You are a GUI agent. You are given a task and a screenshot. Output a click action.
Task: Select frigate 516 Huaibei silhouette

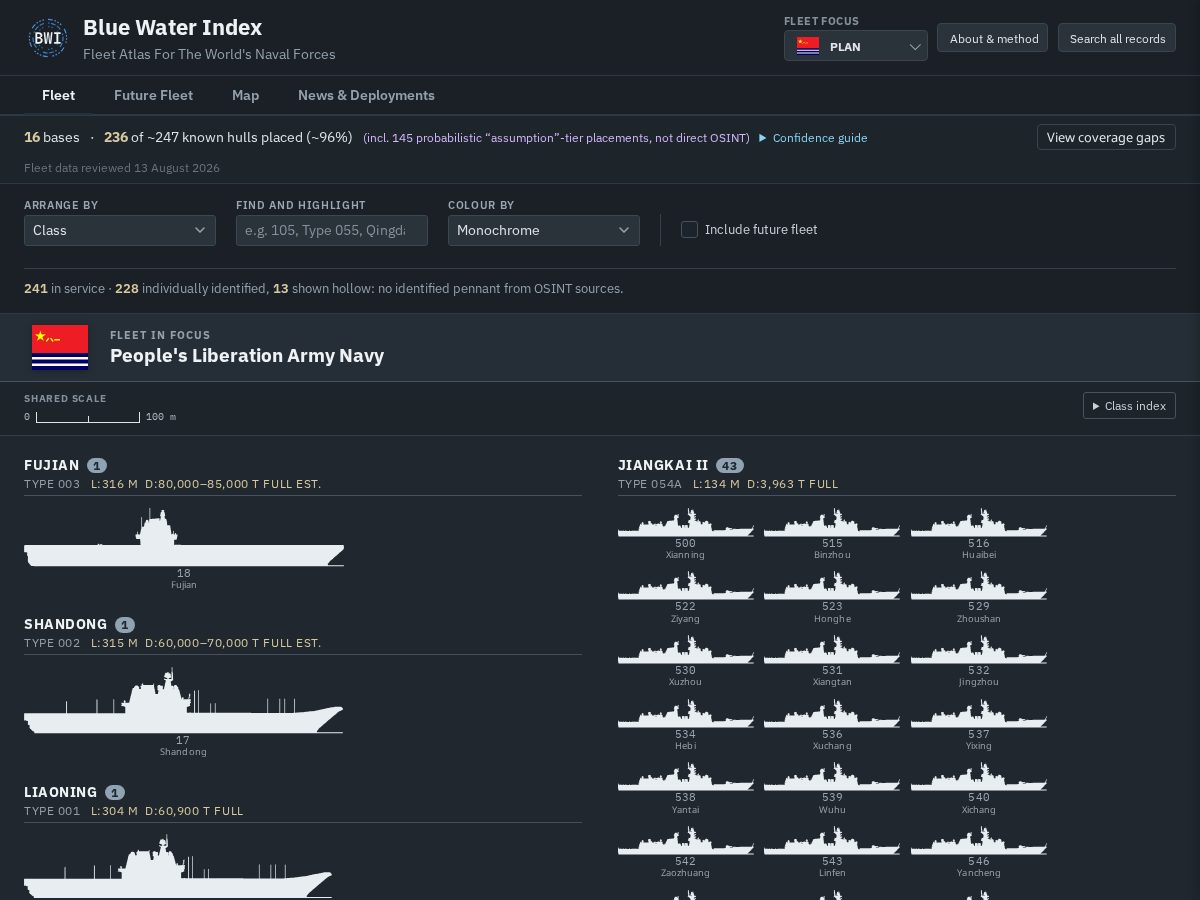979,524
